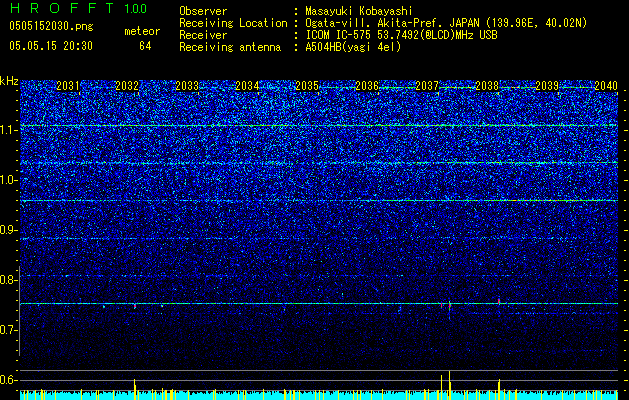The height and width of the screenshot is (400, 629).
Task: Click the 2031 time marker
Action: tap(67, 86)
